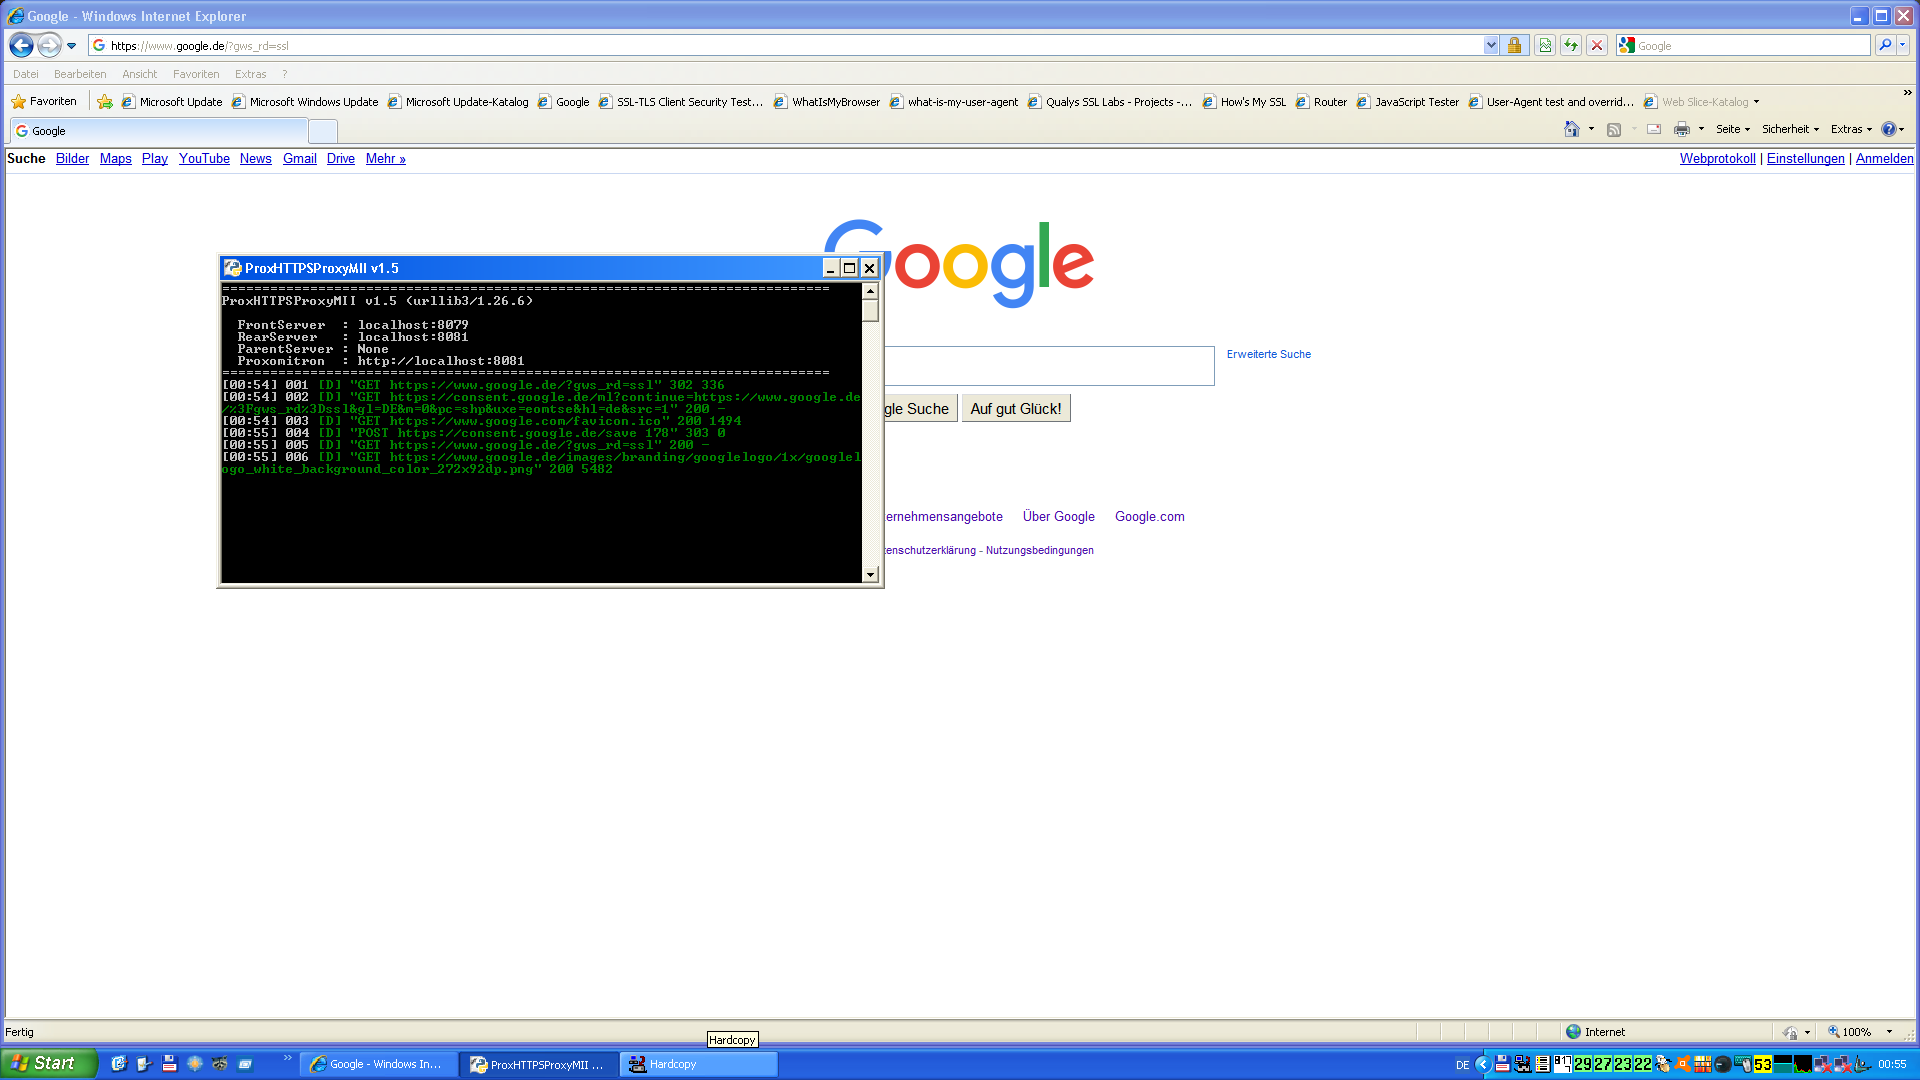Open the Seite command dropdown

click(1733, 129)
